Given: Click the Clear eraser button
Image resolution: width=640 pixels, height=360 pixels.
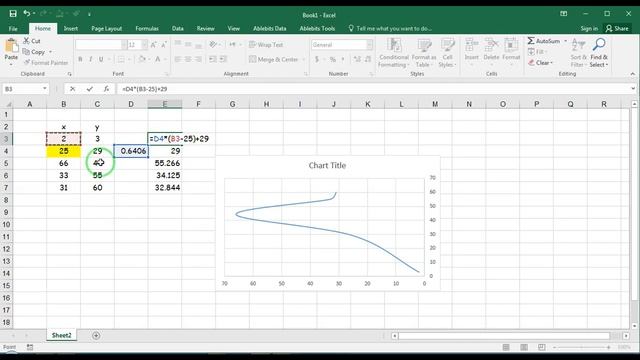Looking at the screenshot, I should click(x=540, y=62).
